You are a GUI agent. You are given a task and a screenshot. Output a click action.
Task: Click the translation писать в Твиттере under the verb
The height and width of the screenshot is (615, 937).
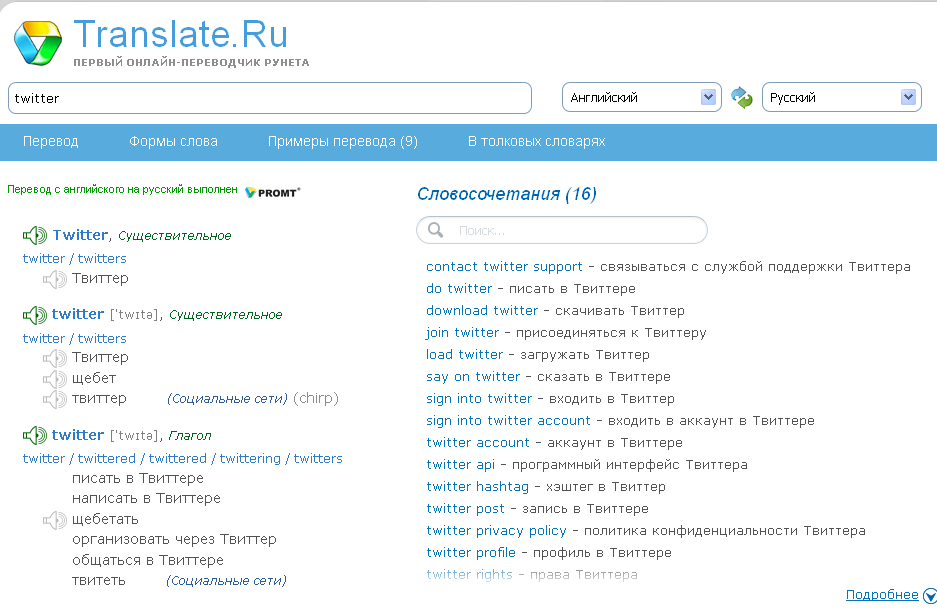(x=138, y=479)
